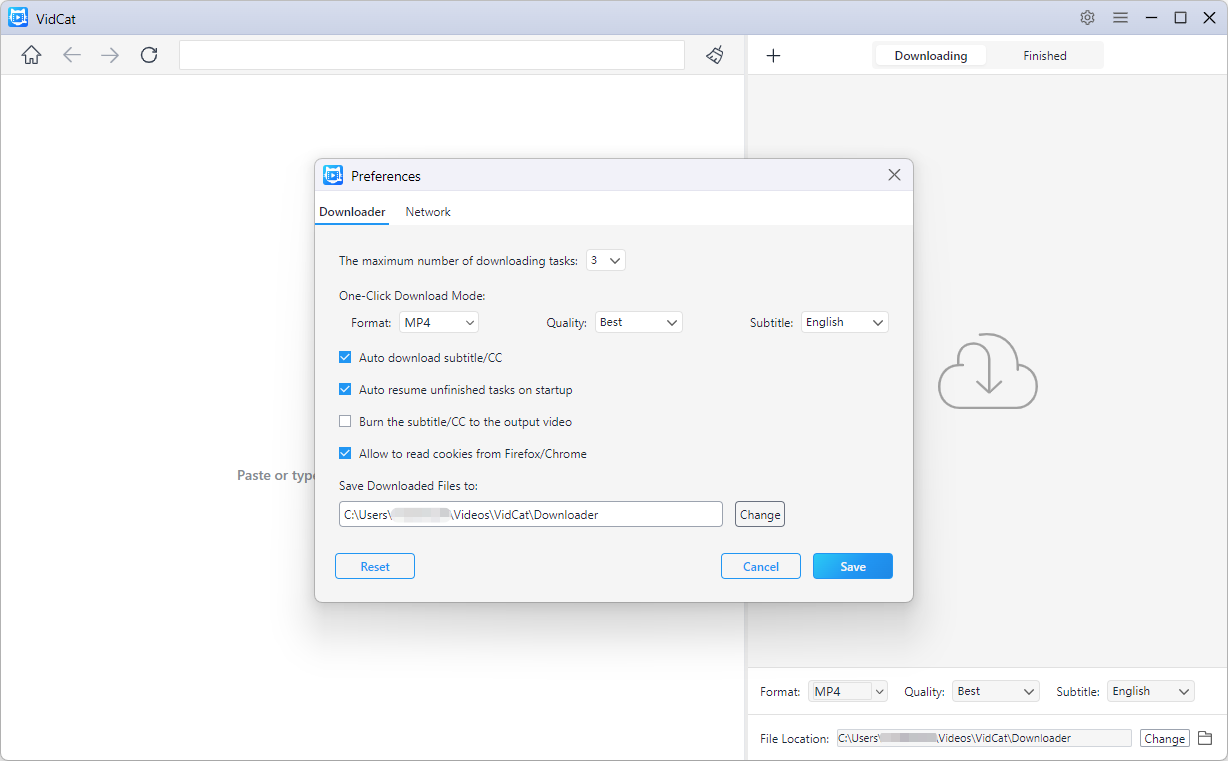
Task: Click Cancel in Preferences
Action: point(761,566)
